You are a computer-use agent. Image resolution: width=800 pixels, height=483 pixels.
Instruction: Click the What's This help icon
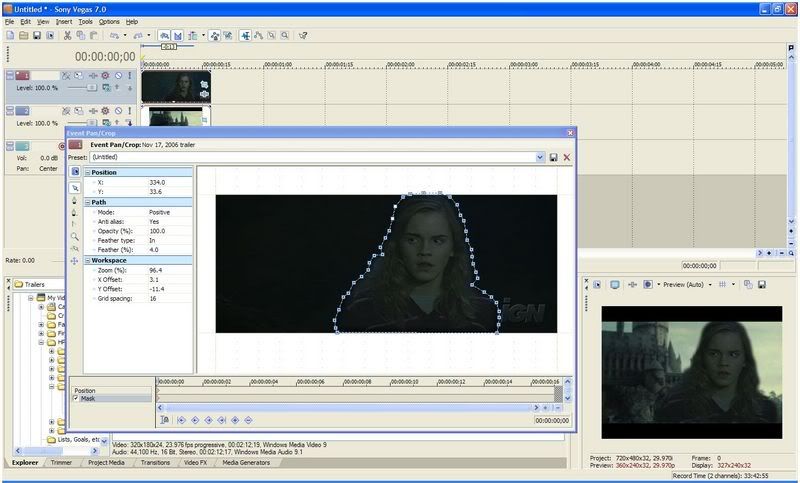point(303,35)
